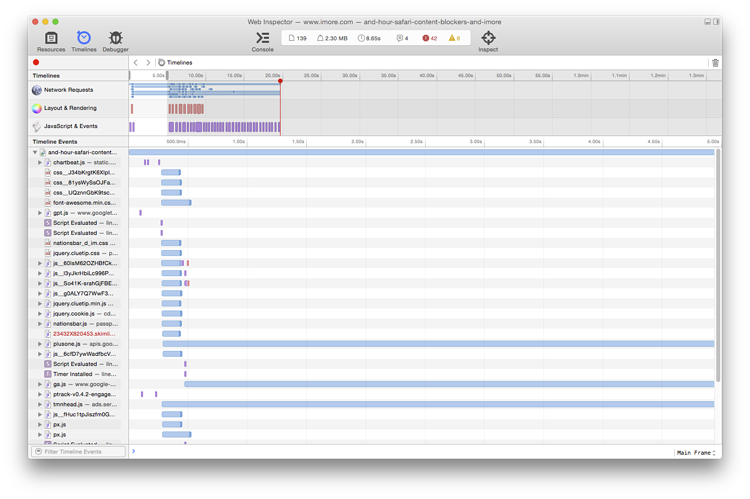Show the 8 warnings in console
Image resolution: width=750 pixels, height=499 pixels.
[454, 38]
